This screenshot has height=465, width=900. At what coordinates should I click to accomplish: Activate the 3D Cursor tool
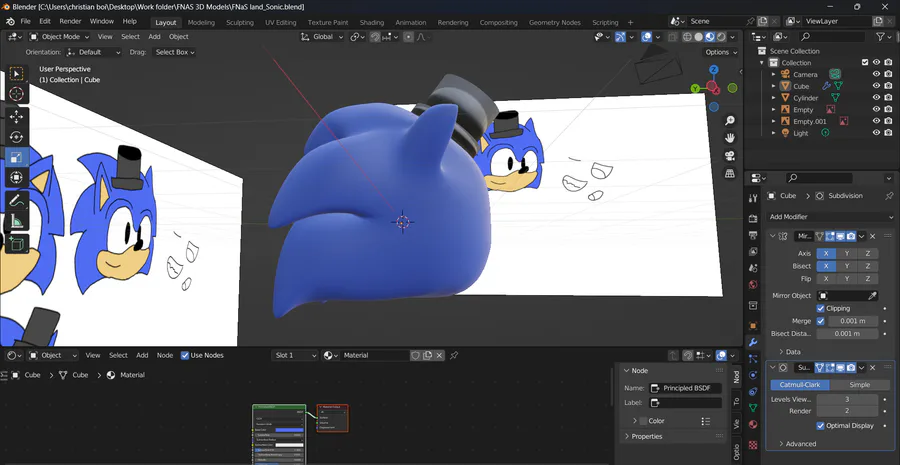[x=16, y=94]
